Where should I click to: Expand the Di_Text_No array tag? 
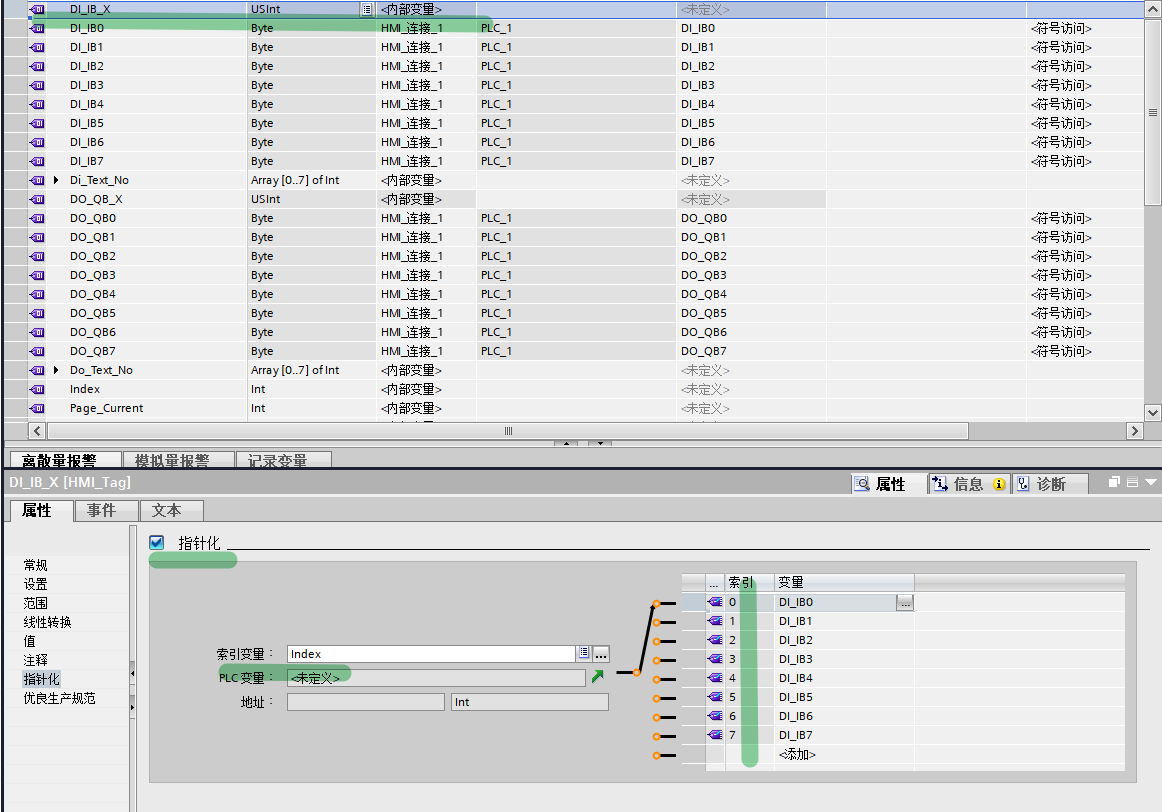pos(56,180)
